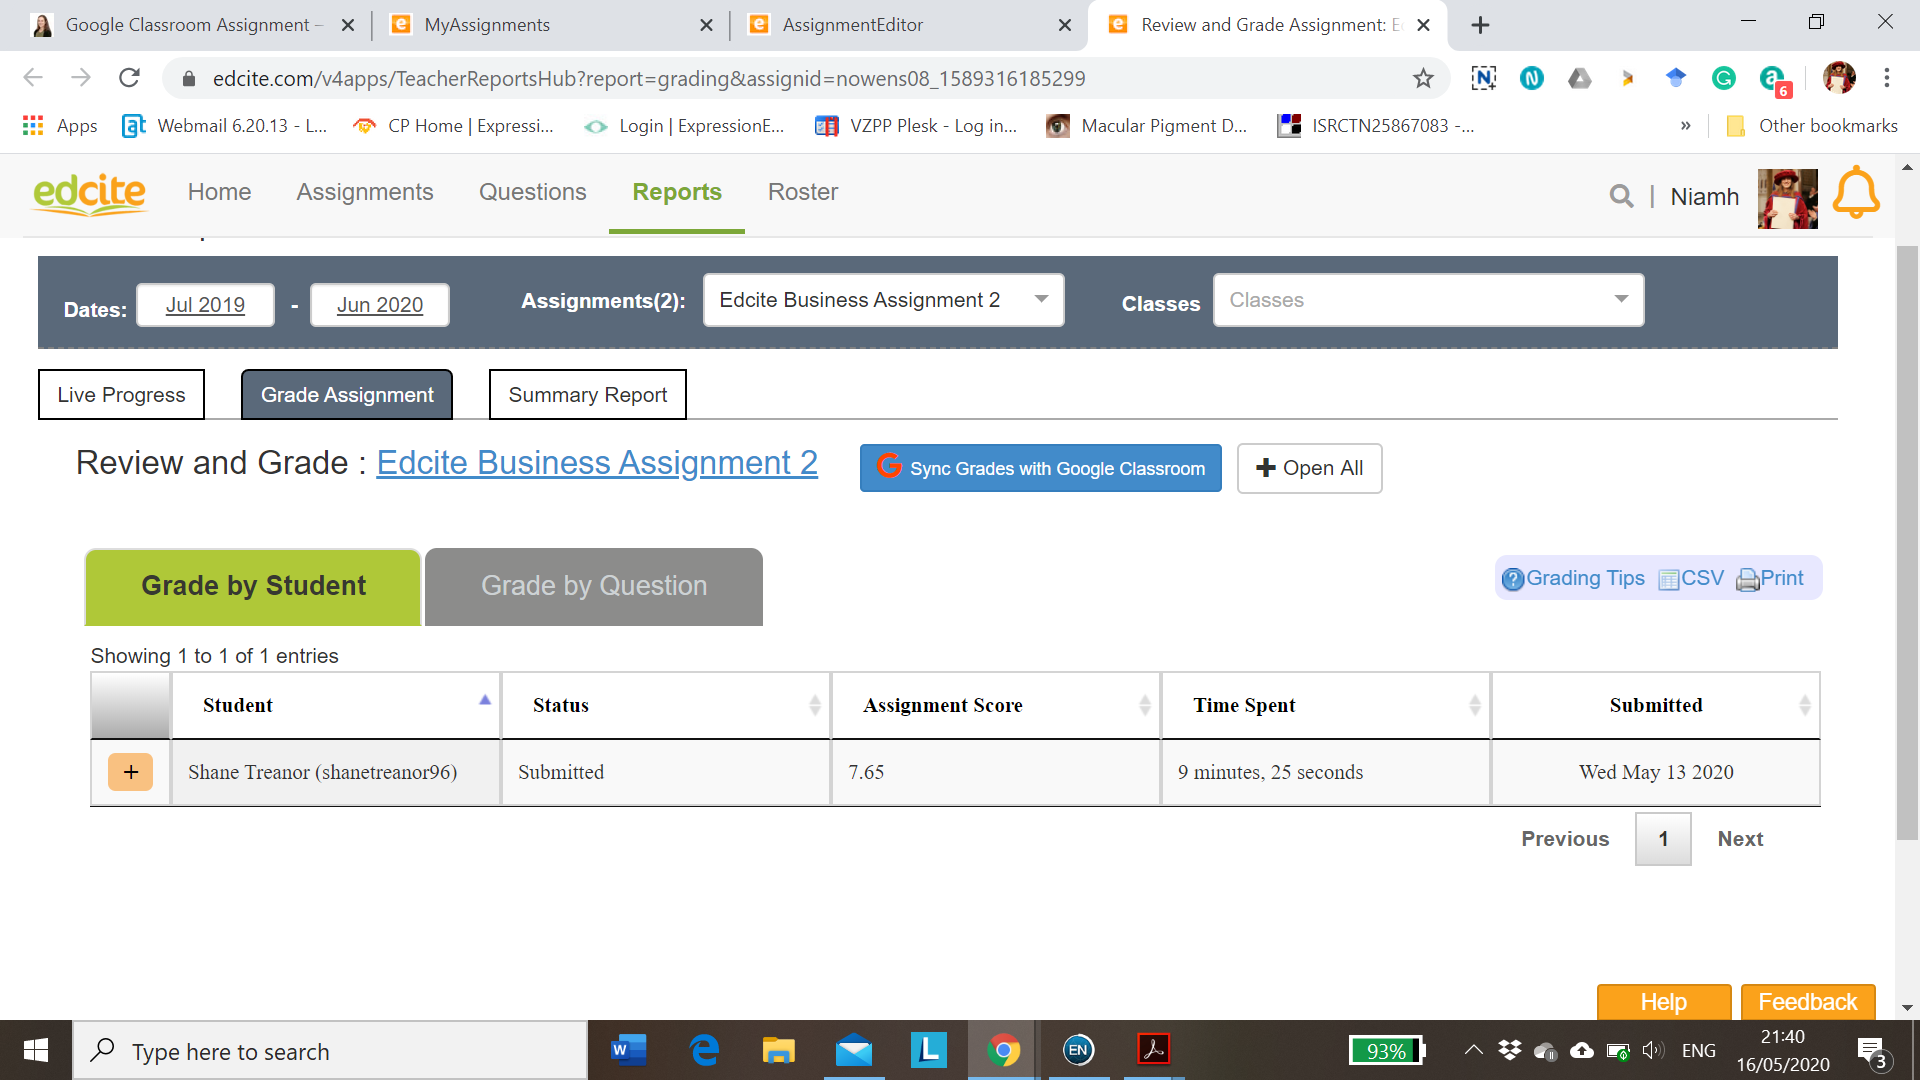Open Edcite search with the magnifying glass icon

click(1621, 196)
